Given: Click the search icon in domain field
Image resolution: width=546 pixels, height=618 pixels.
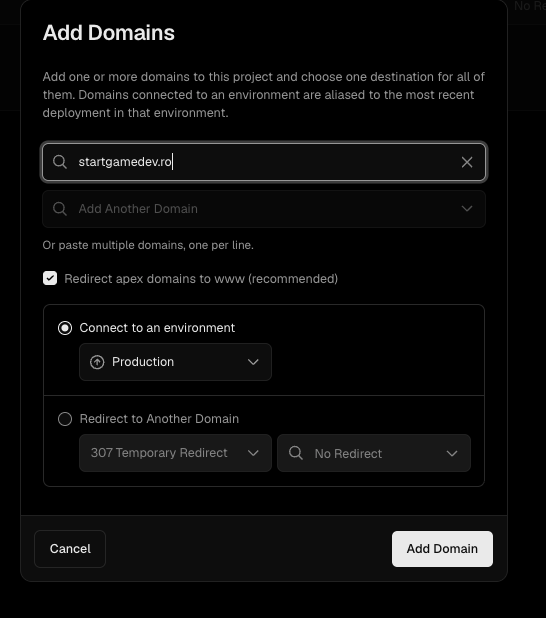Looking at the screenshot, I should tap(60, 162).
